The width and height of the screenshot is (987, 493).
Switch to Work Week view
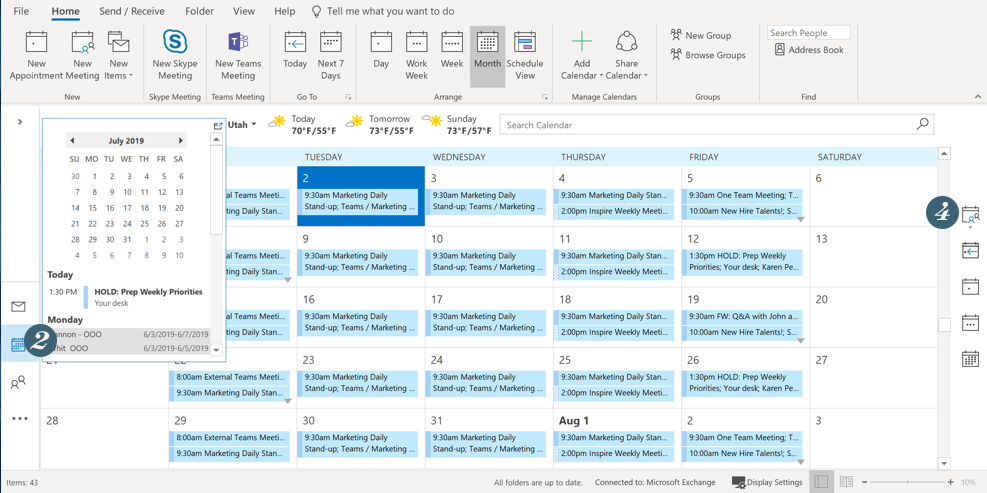pos(416,55)
